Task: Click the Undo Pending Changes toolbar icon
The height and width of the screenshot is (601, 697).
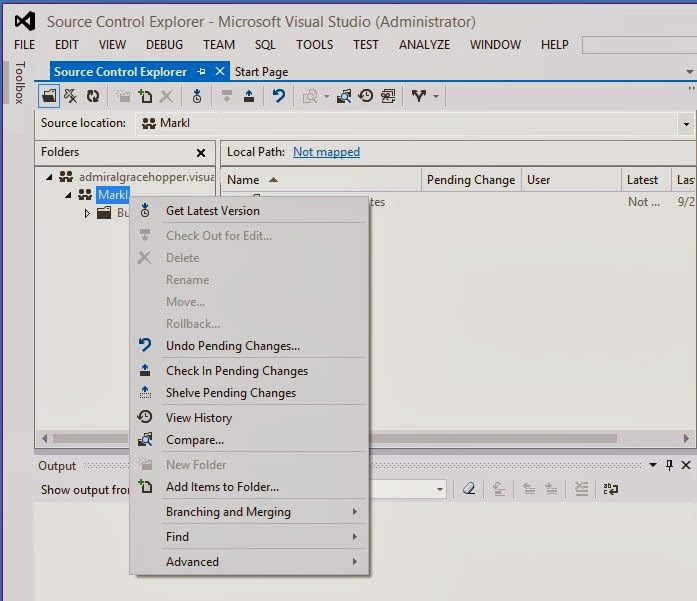Action: 279,96
